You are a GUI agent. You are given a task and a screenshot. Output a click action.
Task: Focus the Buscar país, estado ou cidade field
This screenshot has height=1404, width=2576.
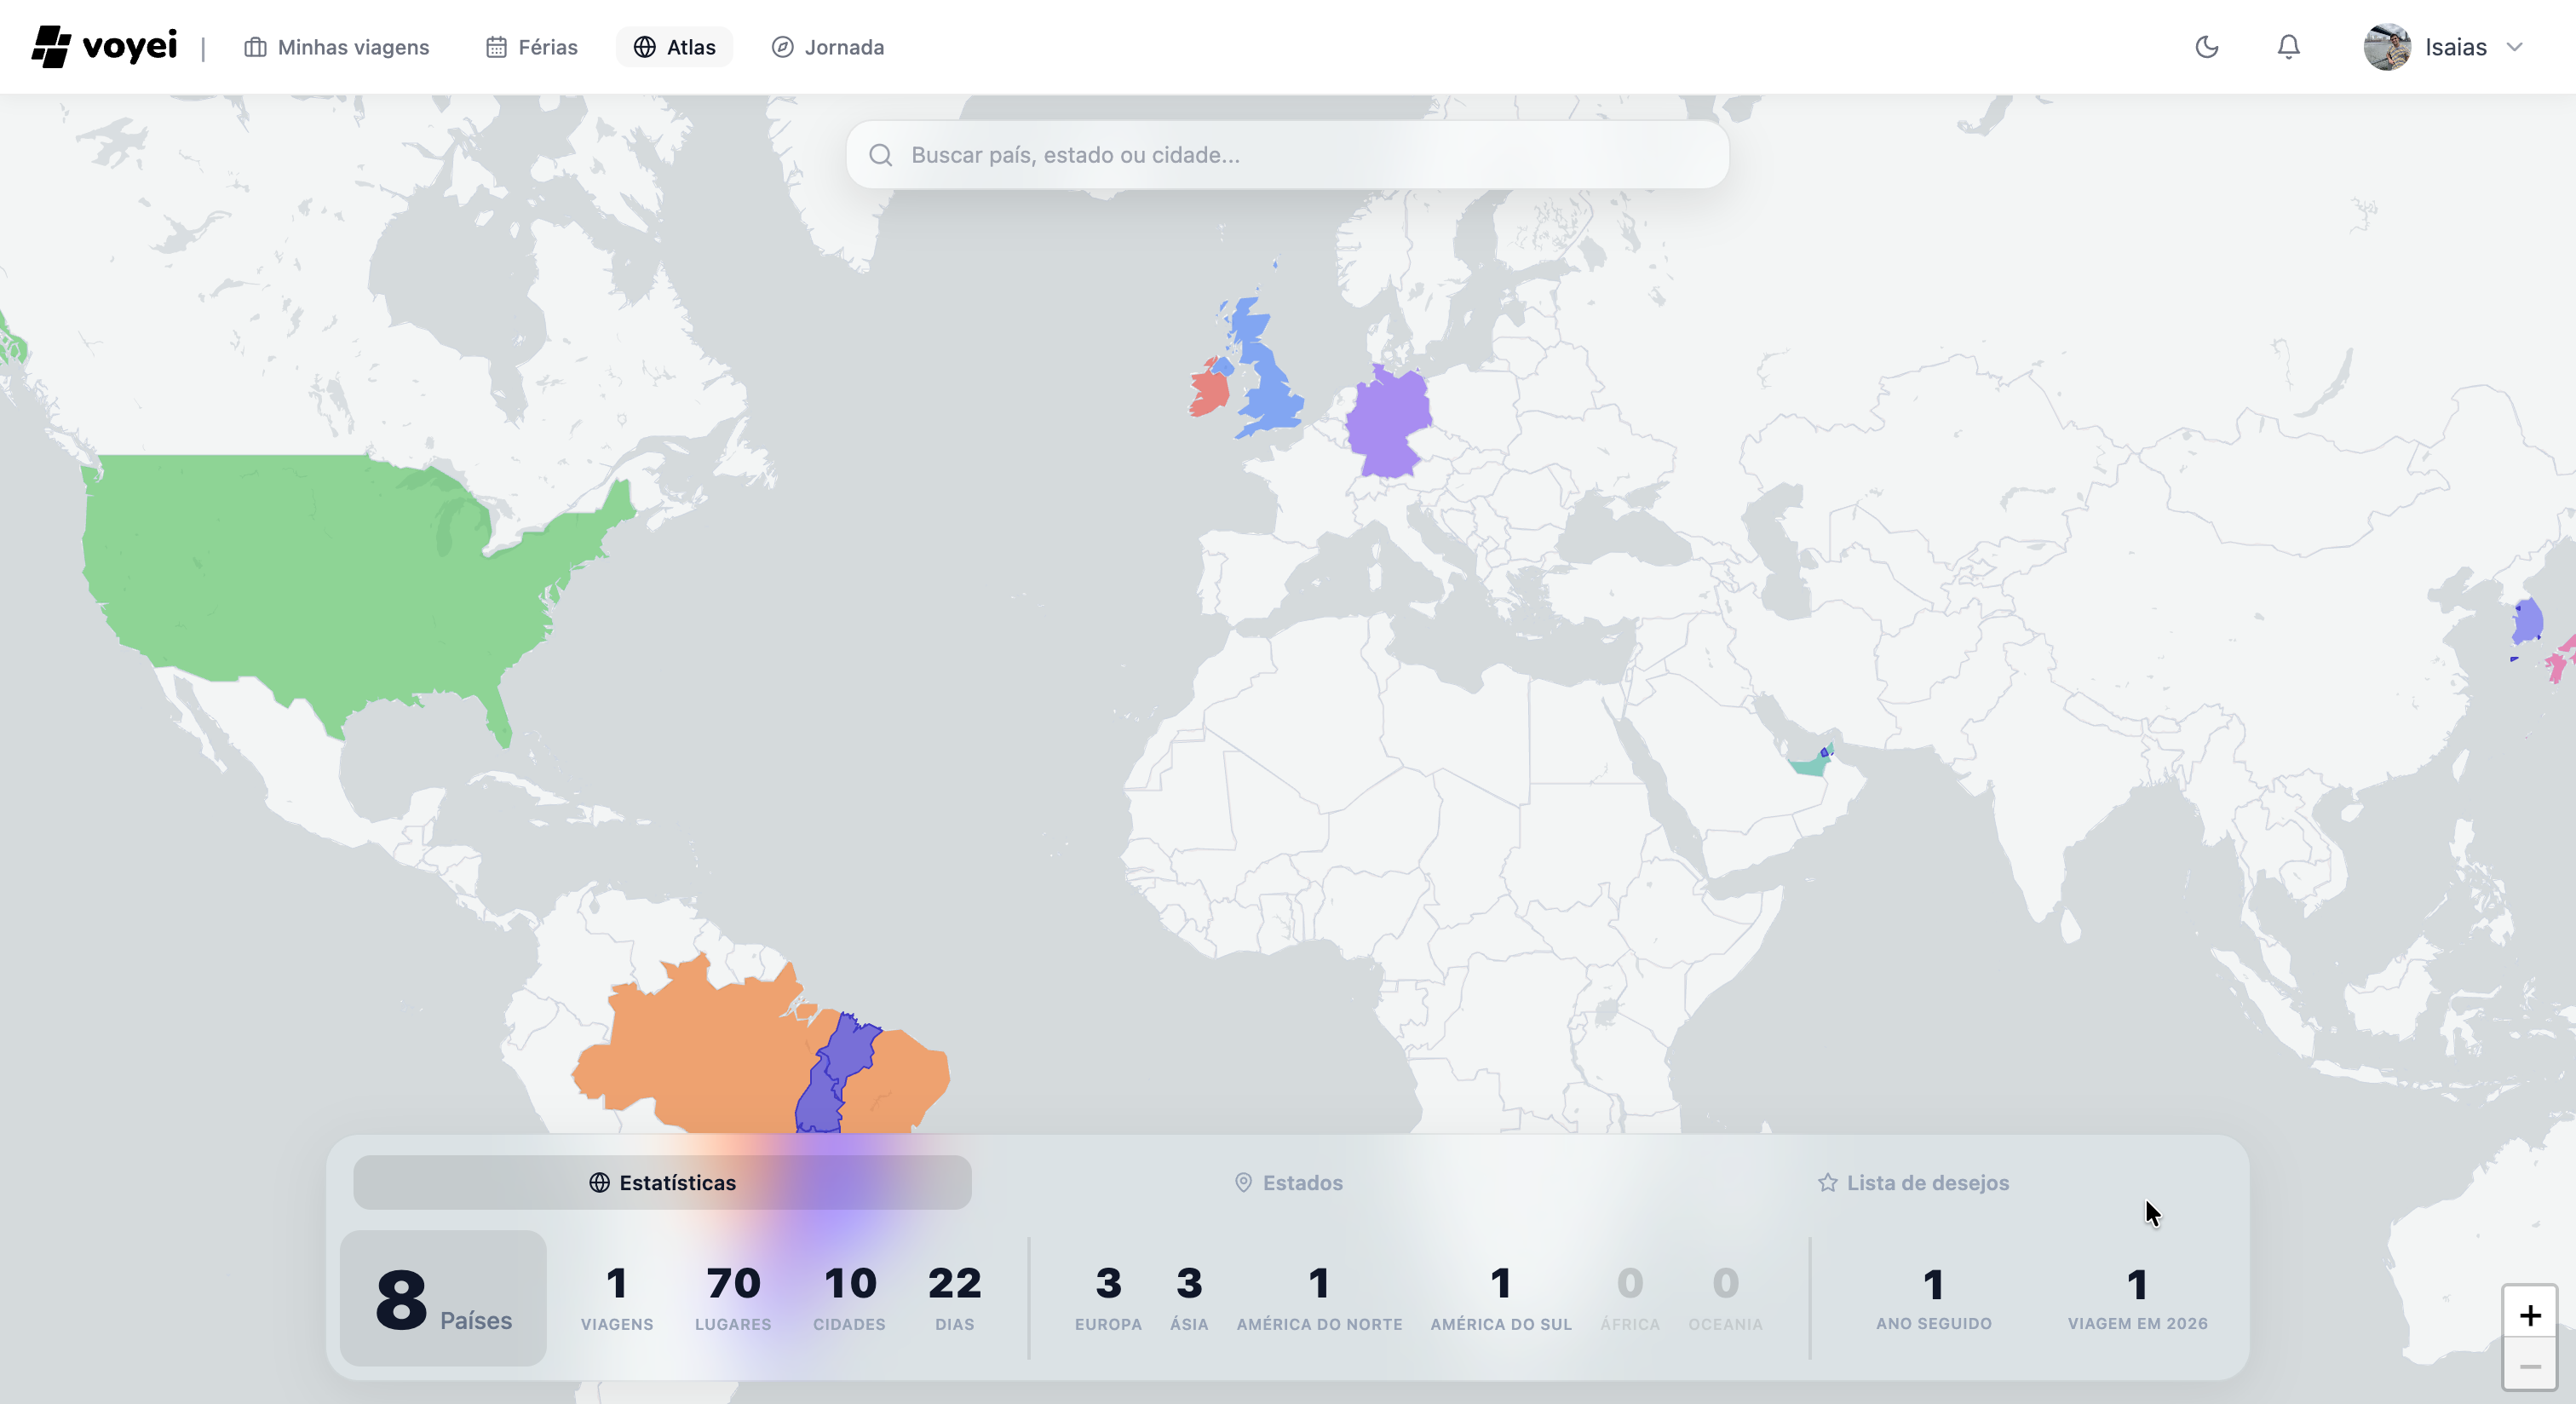point(1288,155)
